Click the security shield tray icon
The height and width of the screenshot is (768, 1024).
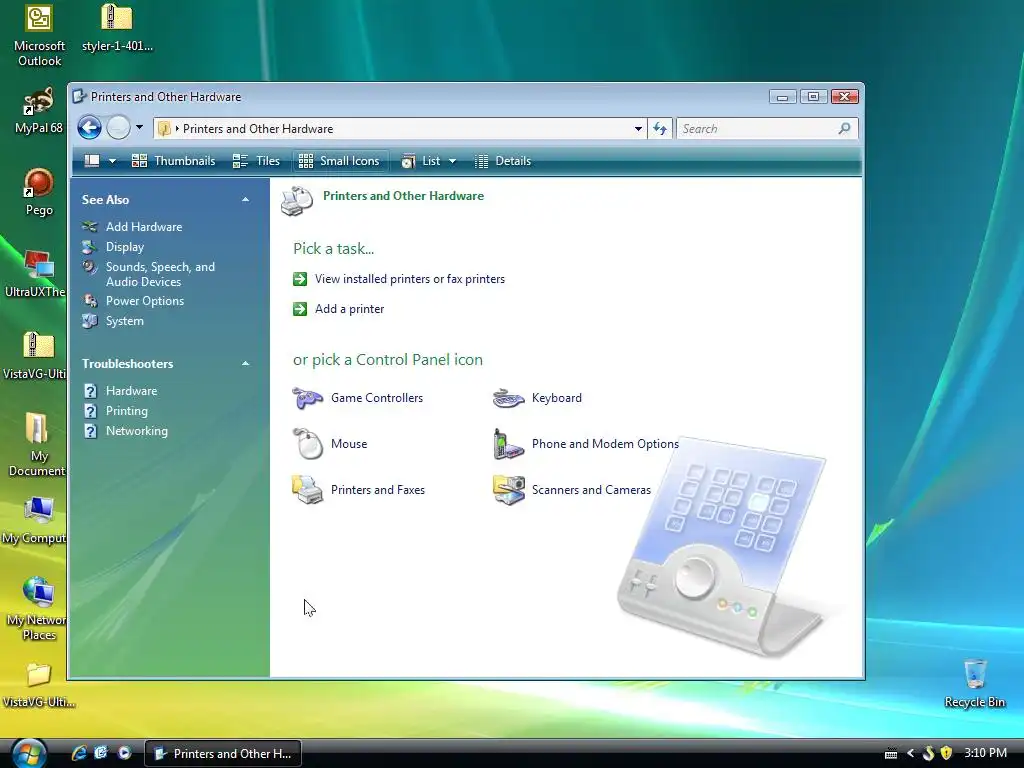click(x=946, y=753)
